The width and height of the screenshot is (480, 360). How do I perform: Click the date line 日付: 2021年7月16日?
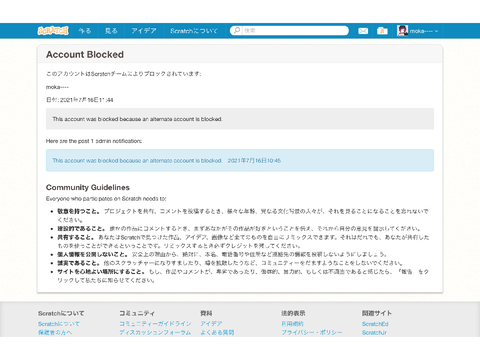[x=80, y=100]
